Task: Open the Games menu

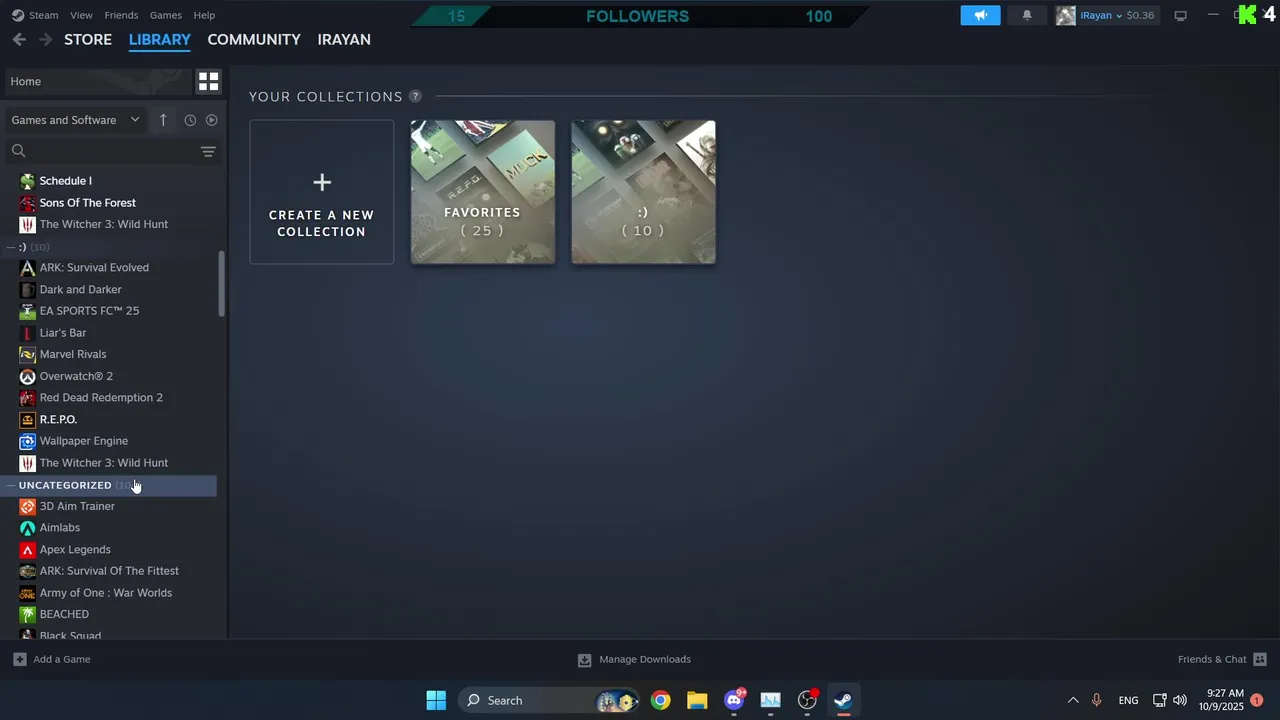Action: [x=165, y=15]
